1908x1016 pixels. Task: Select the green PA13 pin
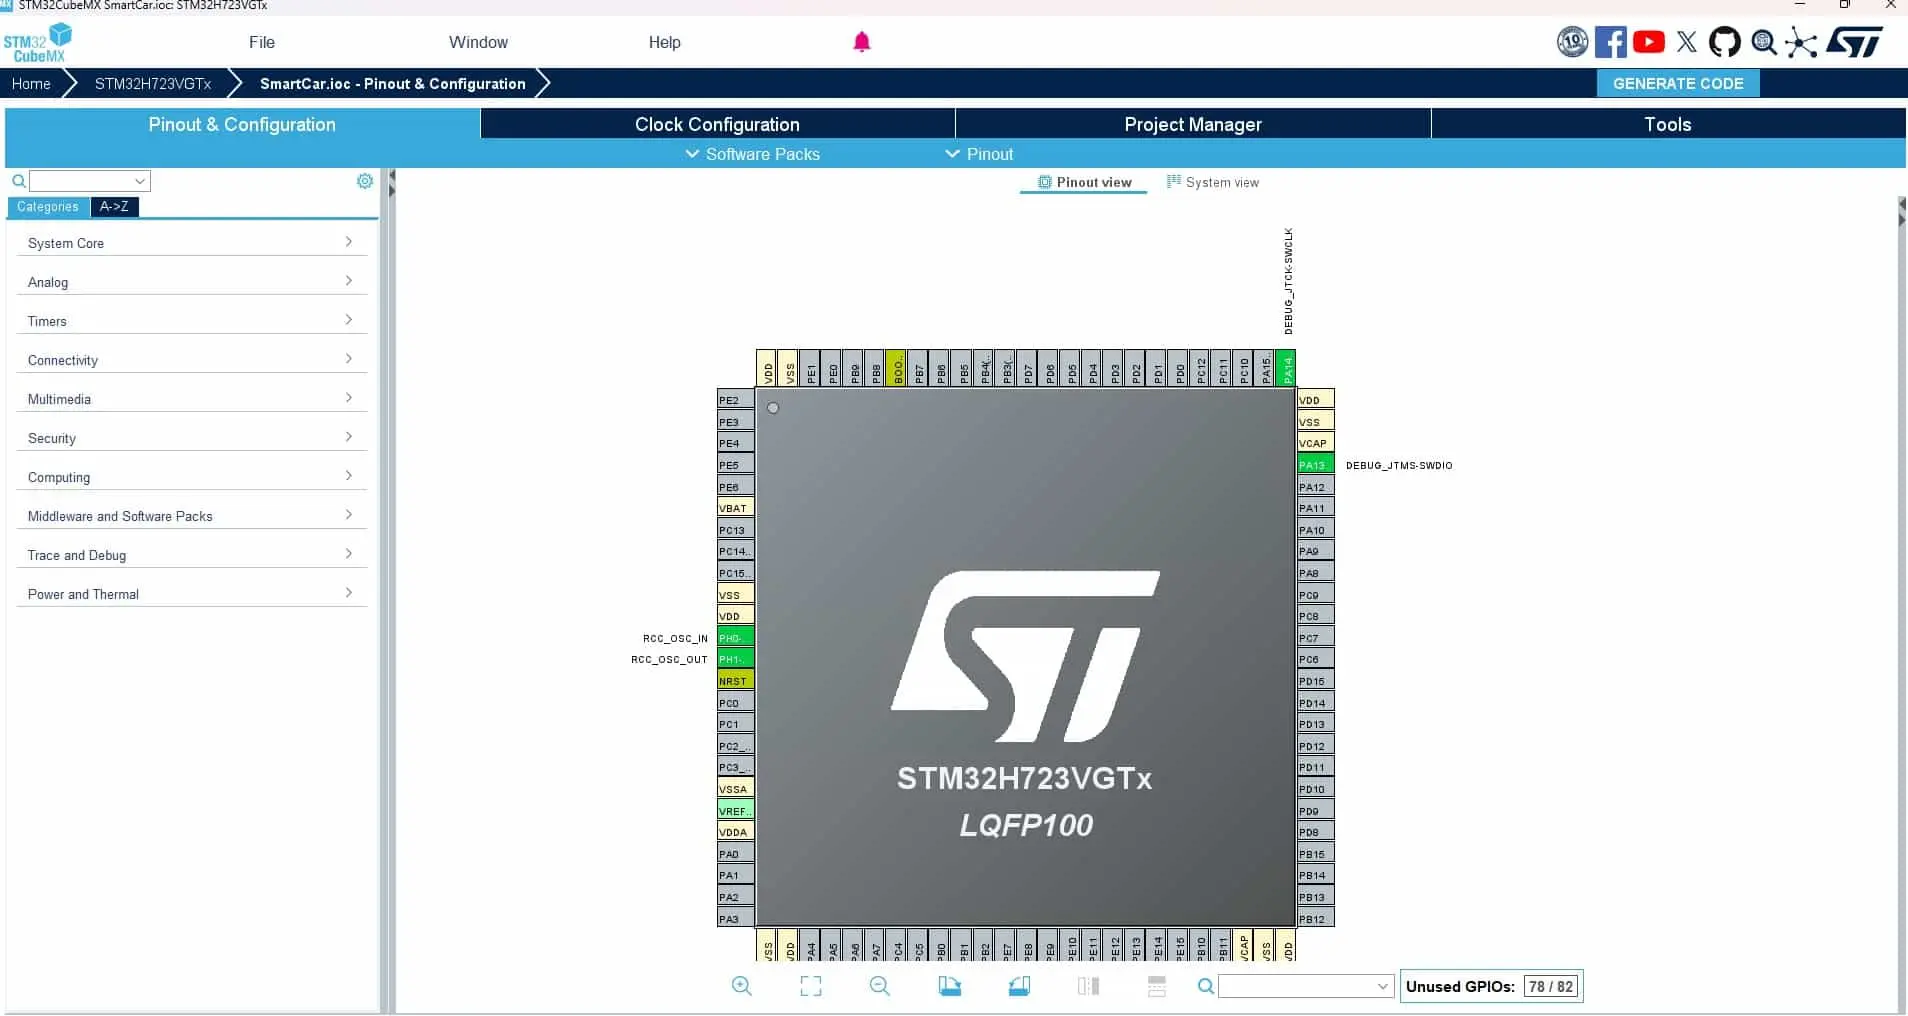coord(1316,465)
